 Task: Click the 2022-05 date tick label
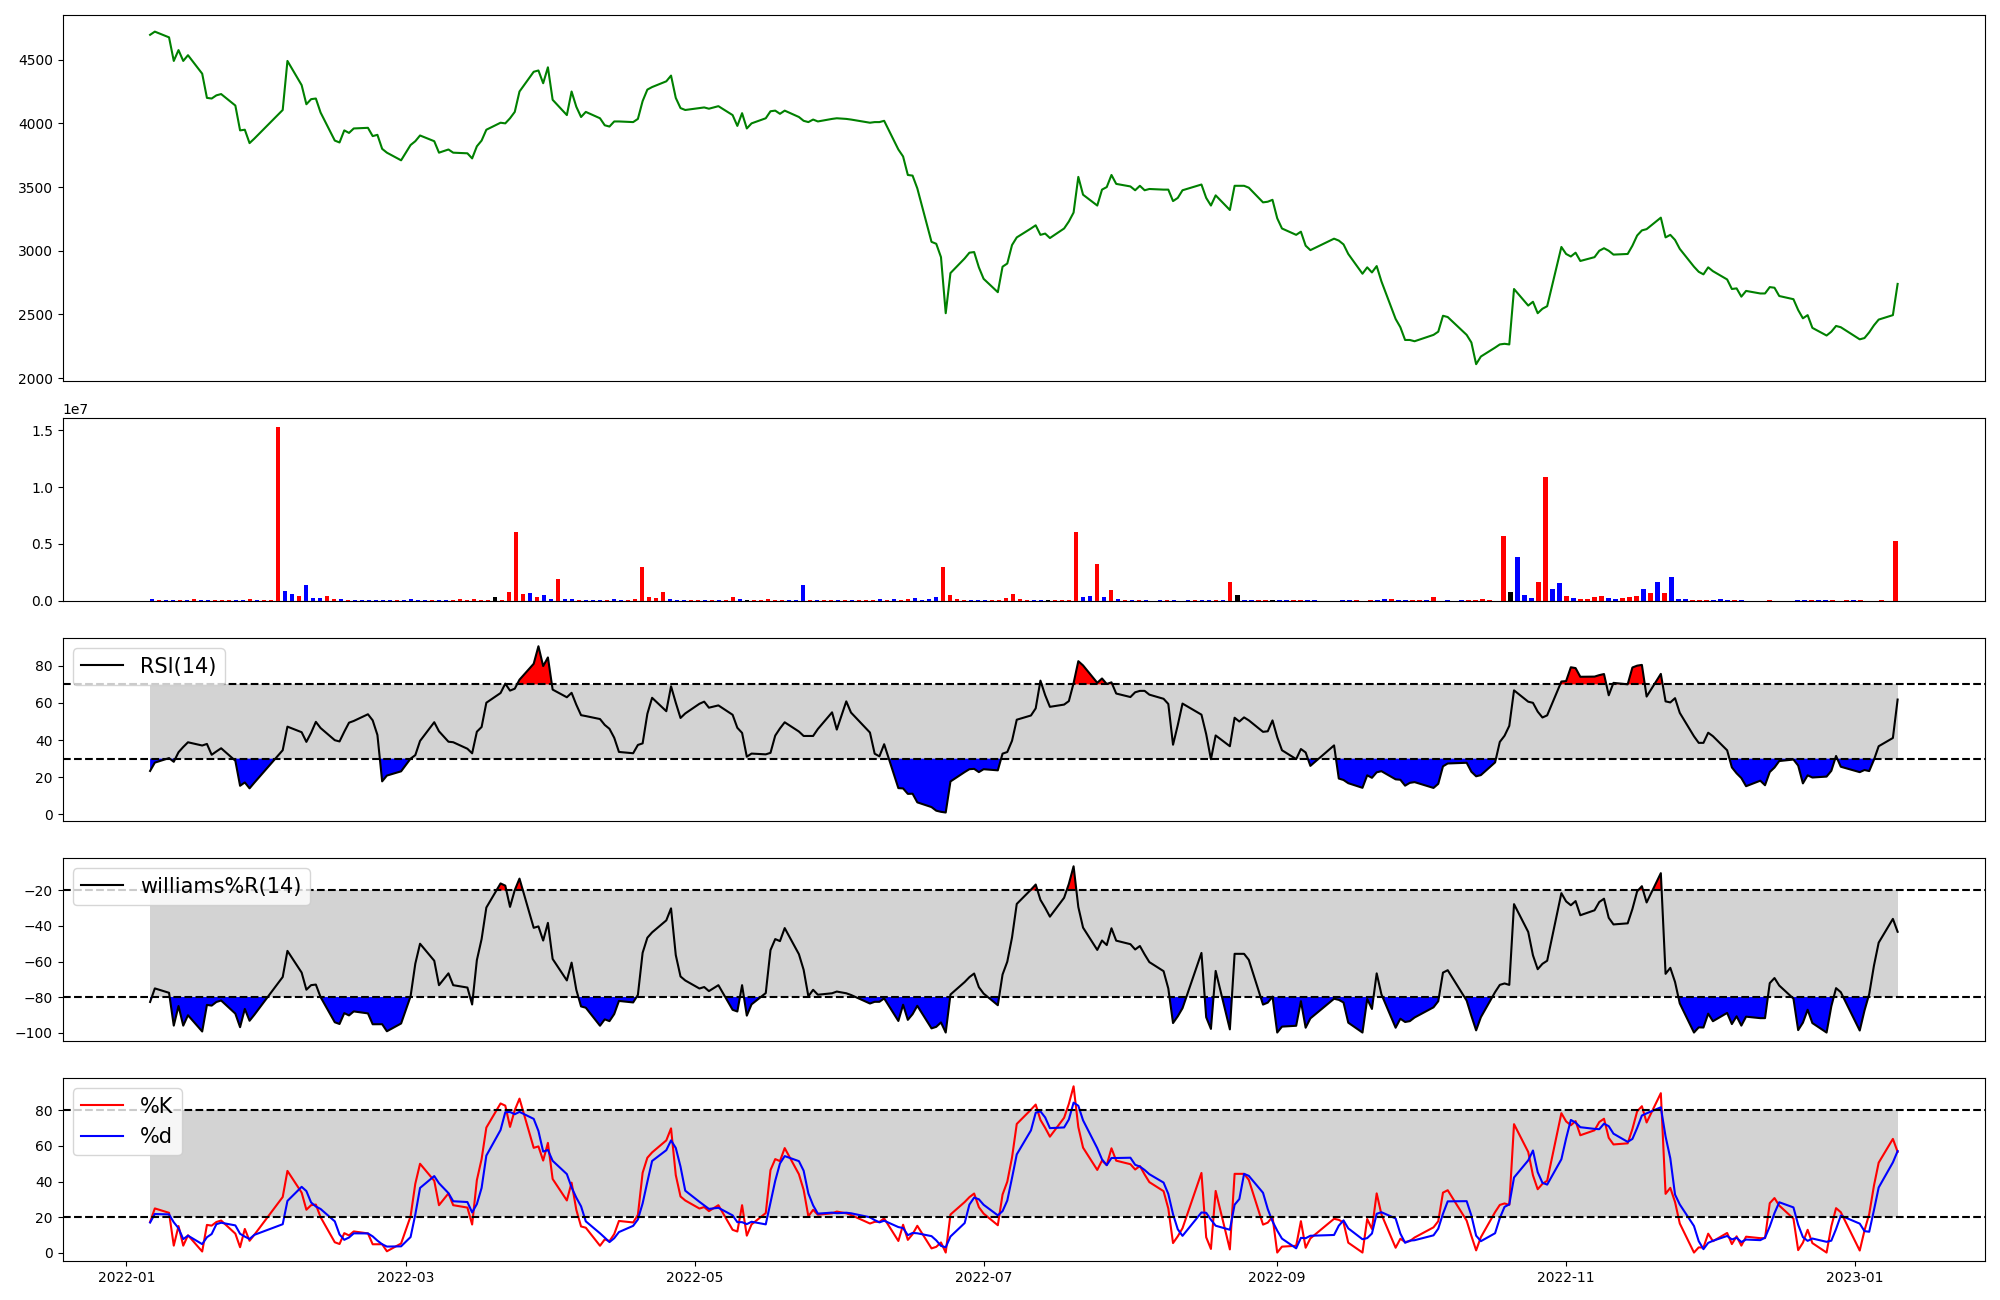[x=694, y=1277]
